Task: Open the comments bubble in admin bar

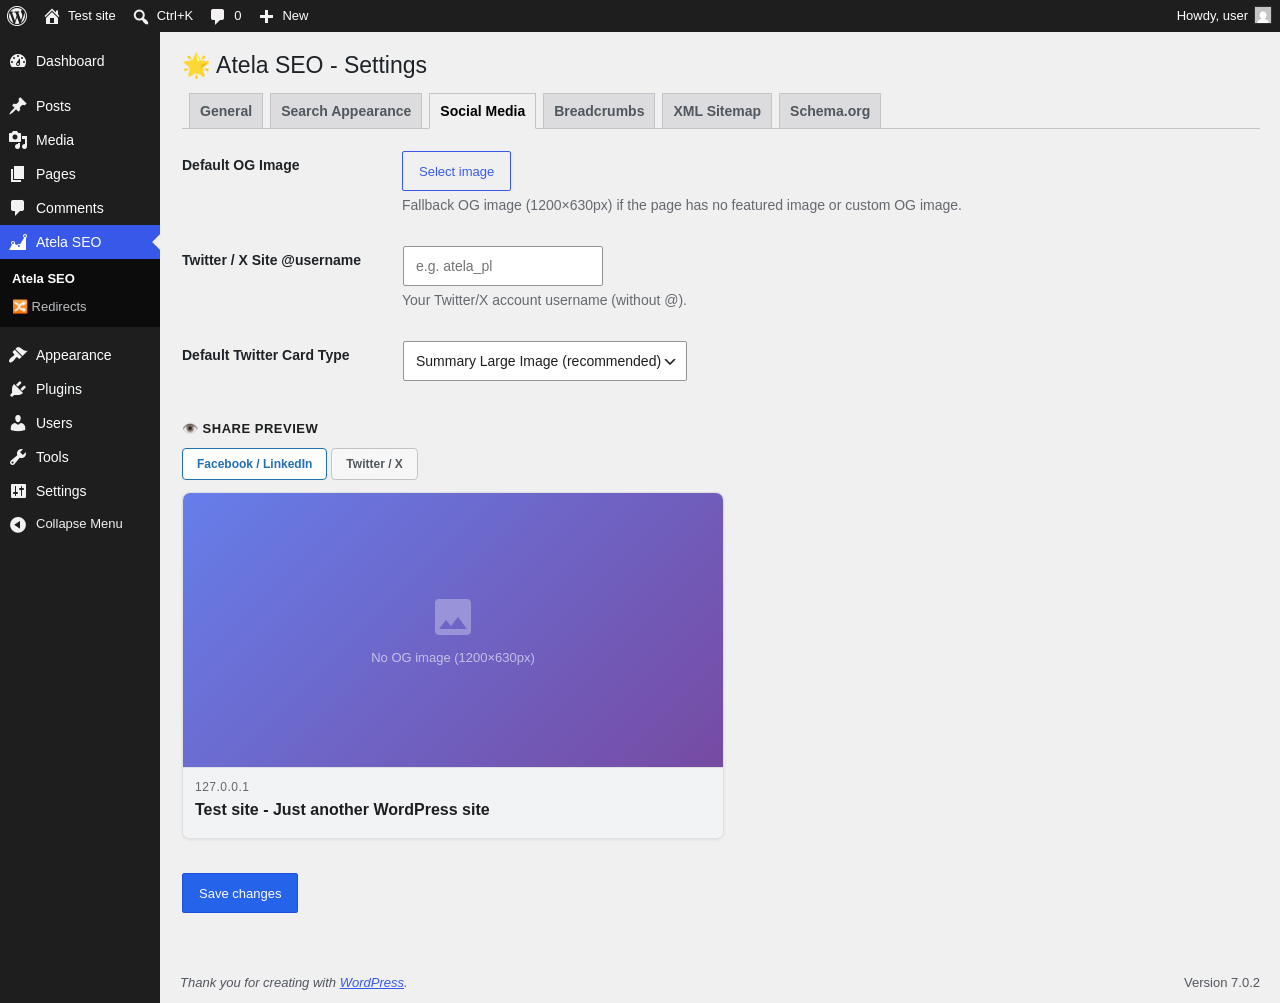Action: coord(217,16)
